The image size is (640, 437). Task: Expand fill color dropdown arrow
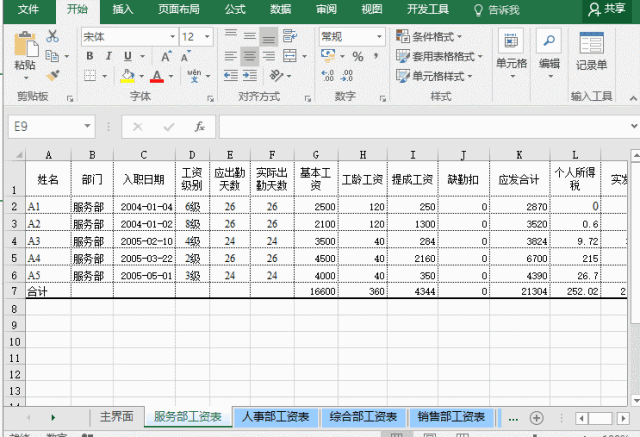[142, 76]
